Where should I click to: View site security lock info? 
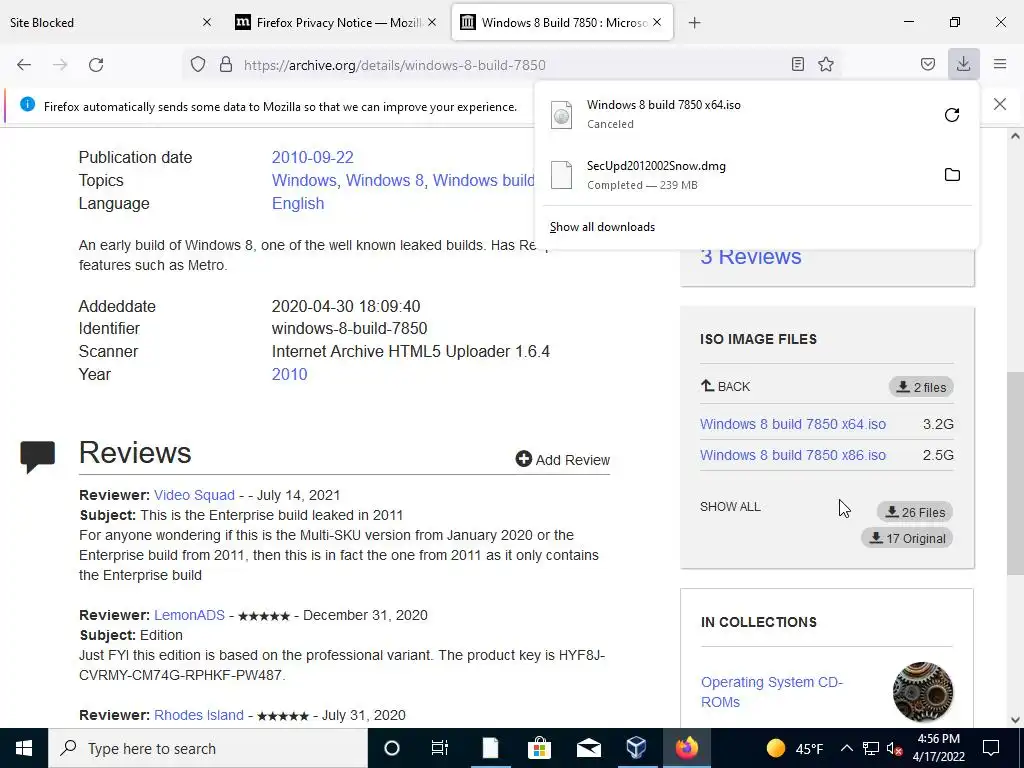coord(226,65)
